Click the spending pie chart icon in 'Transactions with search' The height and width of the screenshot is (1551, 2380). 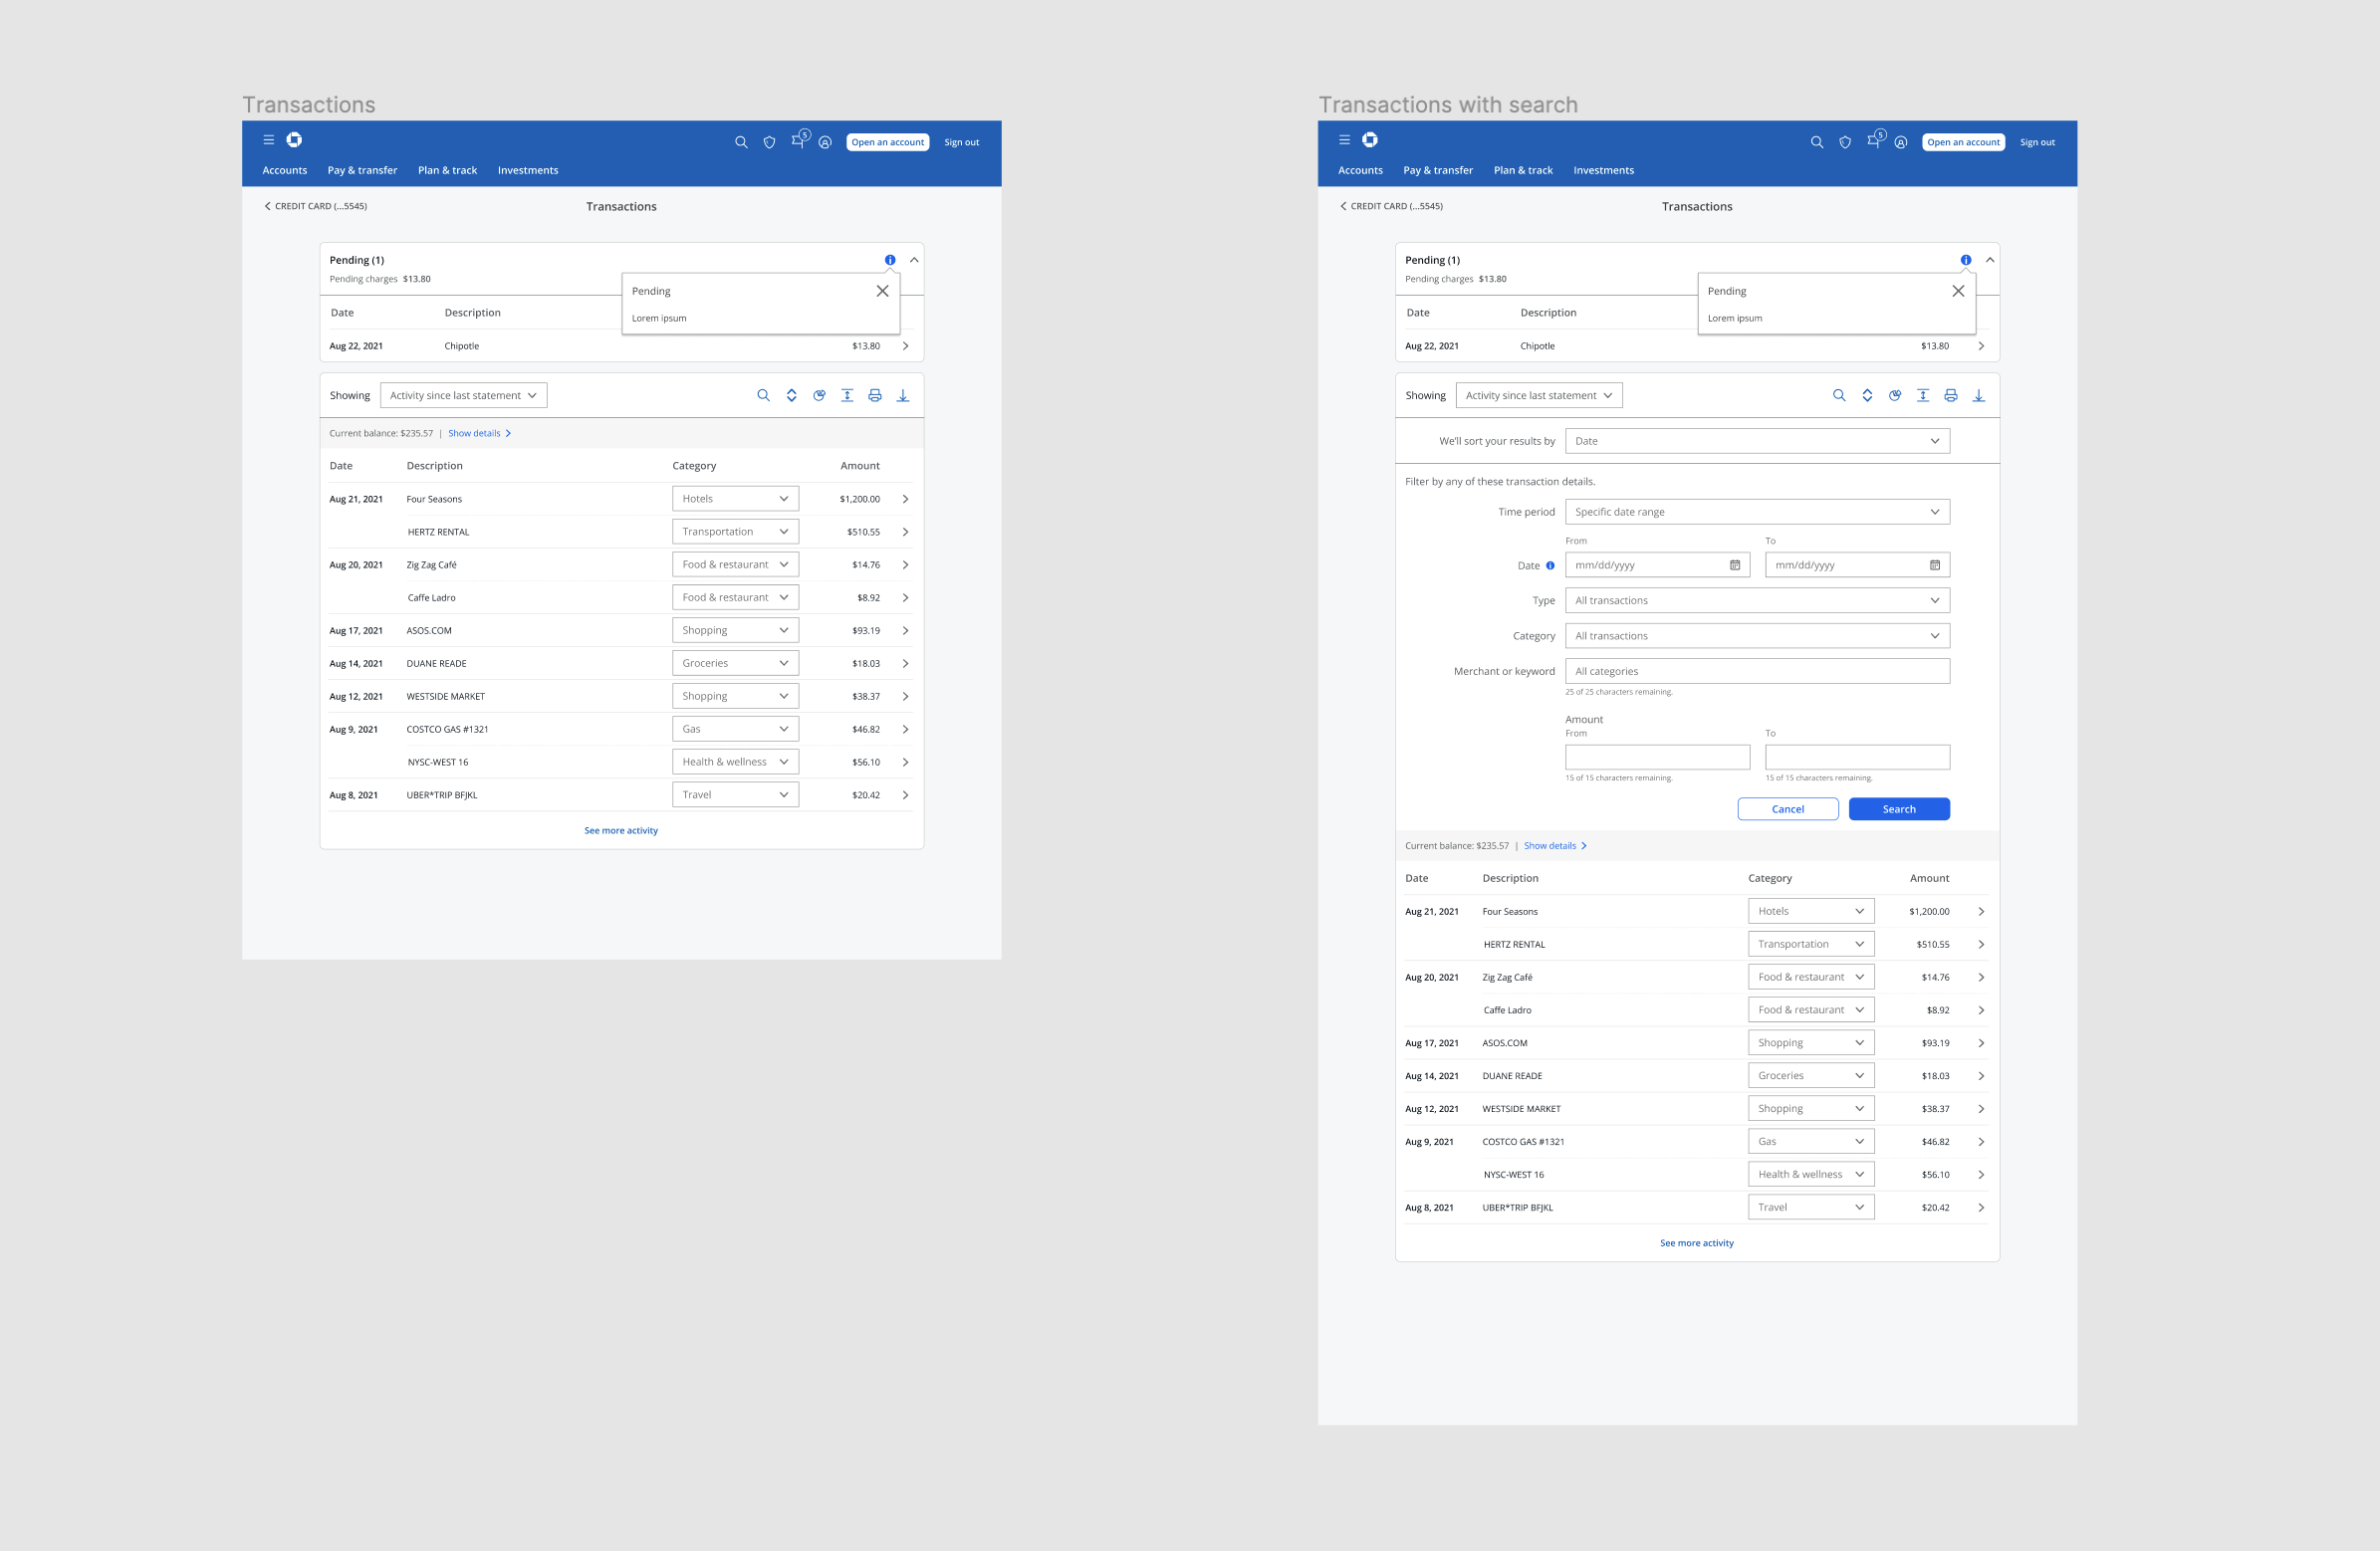point(1894,395)
